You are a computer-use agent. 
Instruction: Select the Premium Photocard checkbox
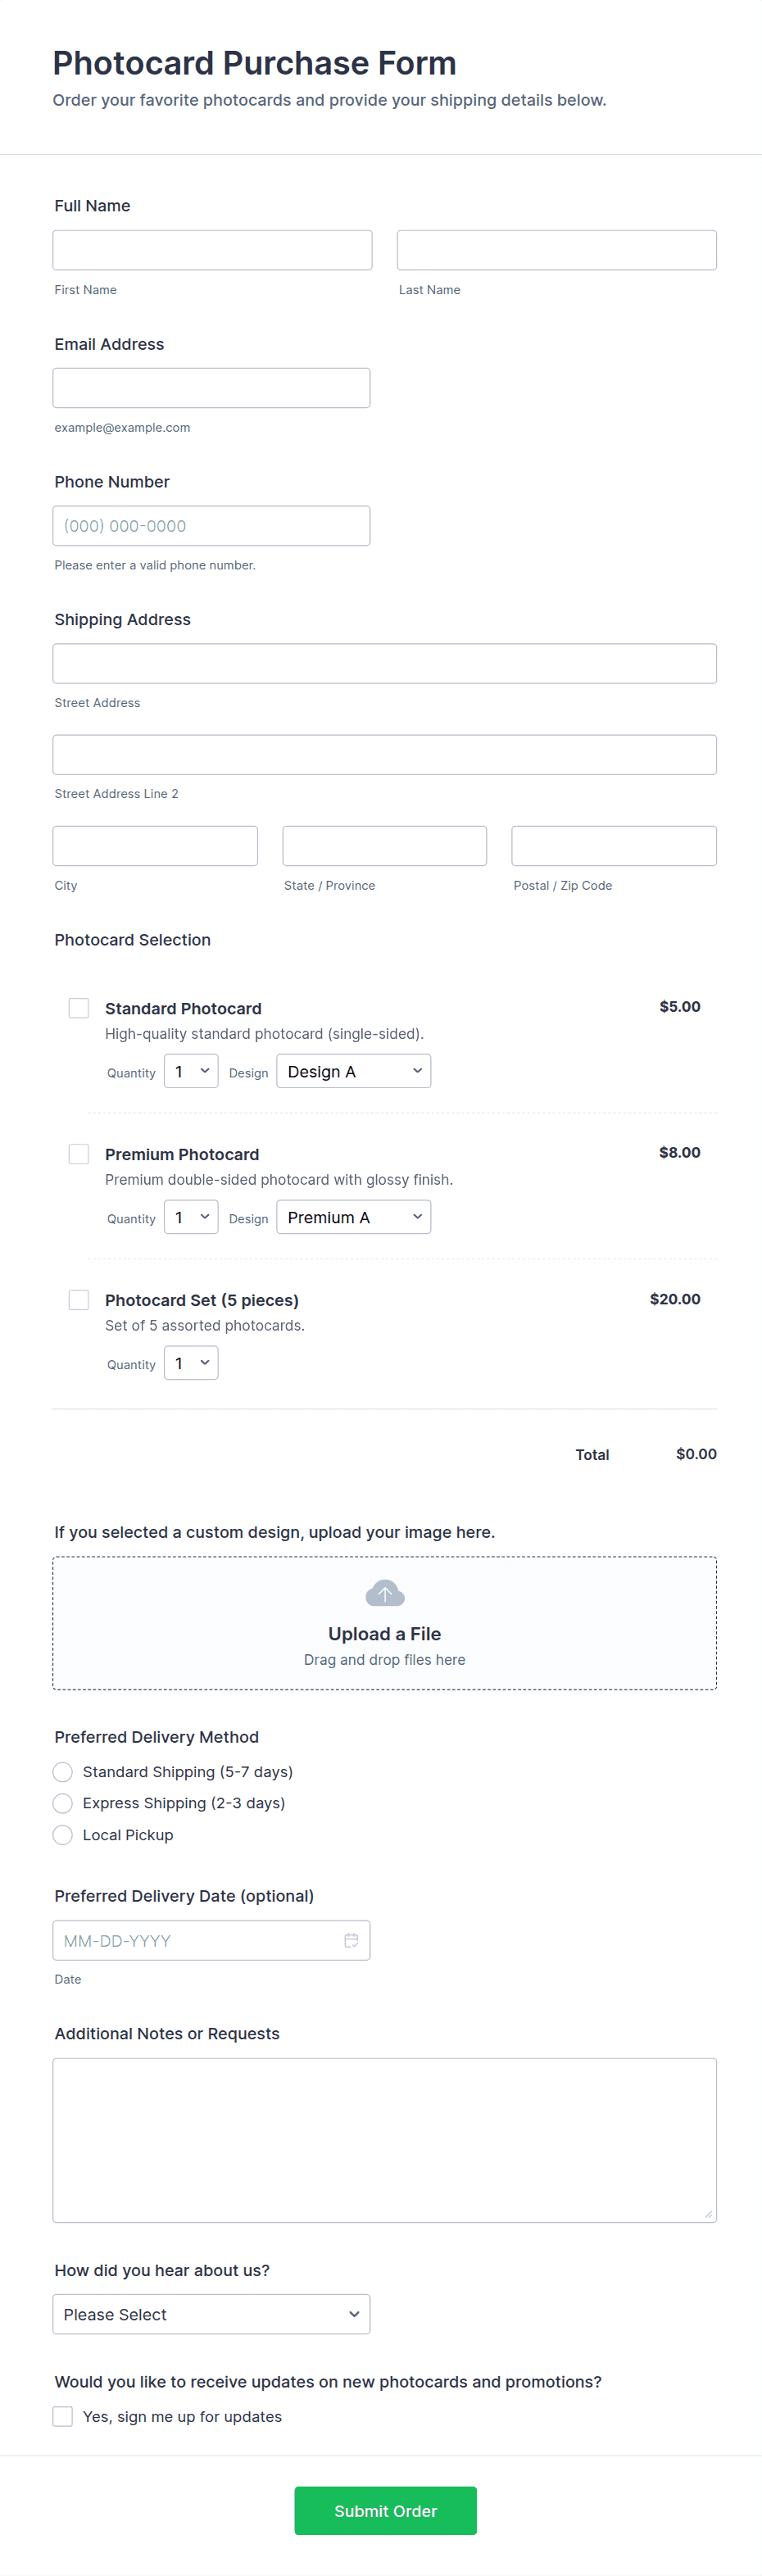79,1154
